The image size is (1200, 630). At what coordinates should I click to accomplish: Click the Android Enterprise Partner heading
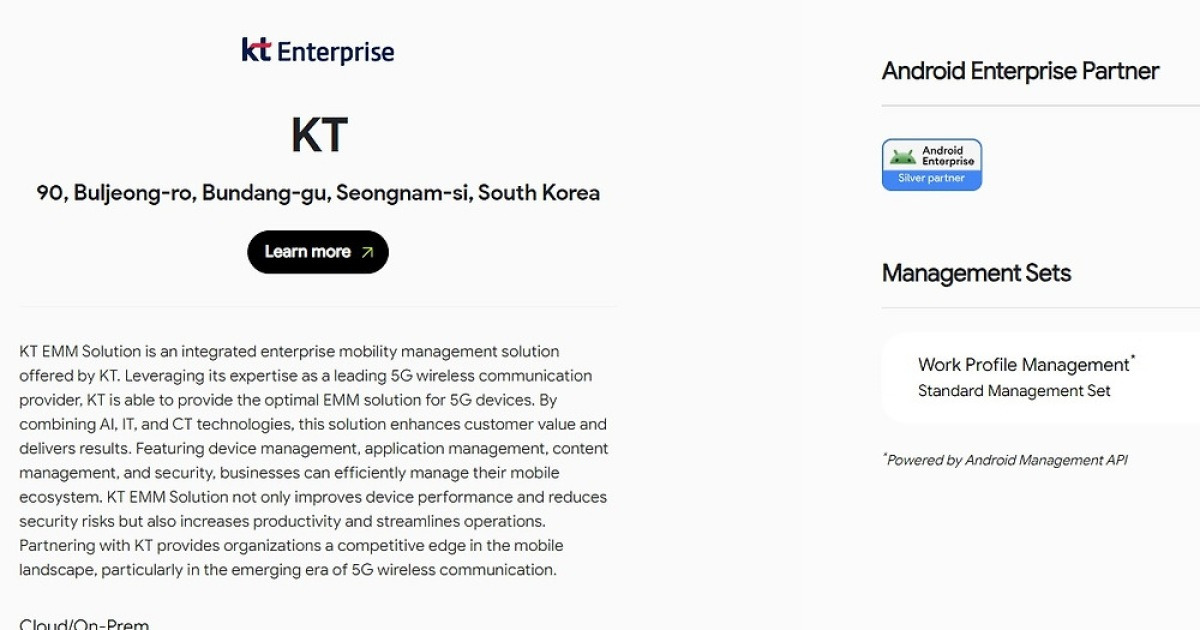pos(1020,71)
